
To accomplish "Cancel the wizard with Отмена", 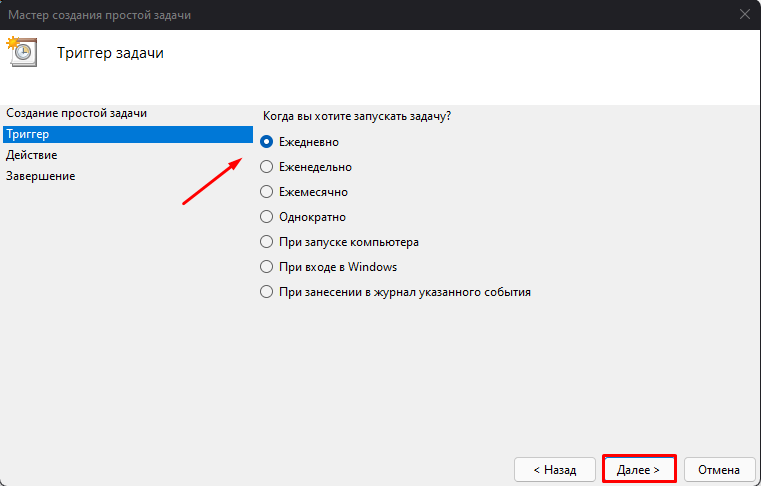I will (719, 469).
